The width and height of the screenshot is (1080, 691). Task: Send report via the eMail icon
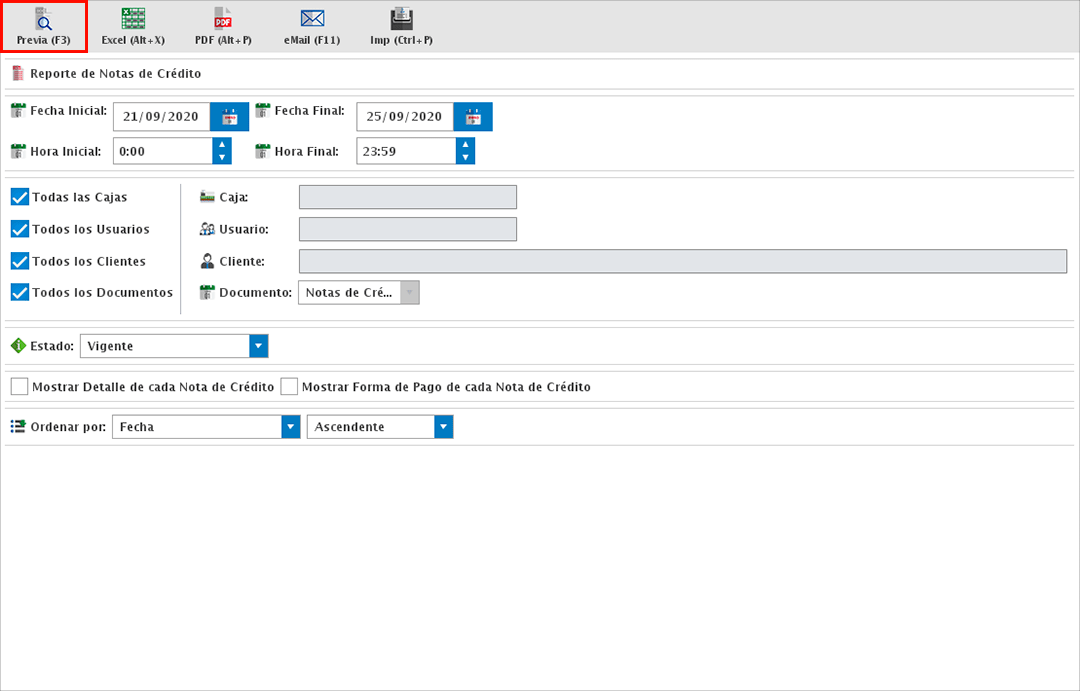click(x=312, y=20)
